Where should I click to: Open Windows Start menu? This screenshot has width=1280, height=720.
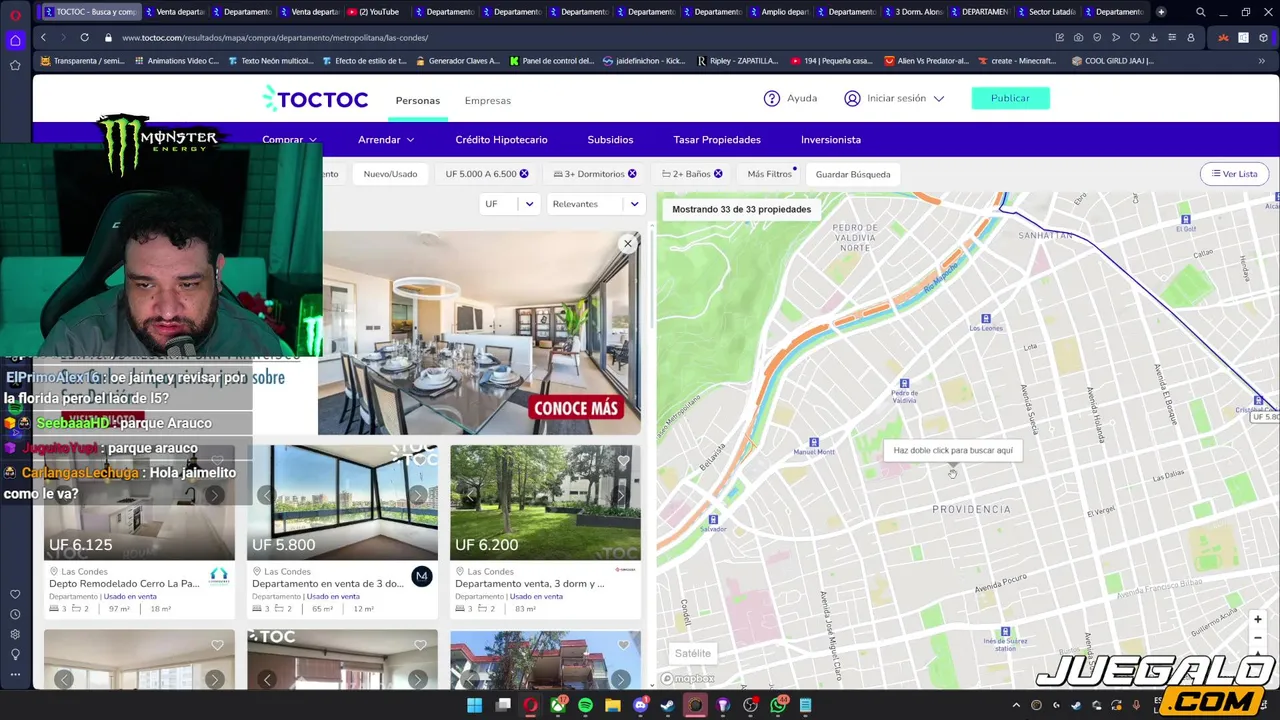click(x=475, y=705)
